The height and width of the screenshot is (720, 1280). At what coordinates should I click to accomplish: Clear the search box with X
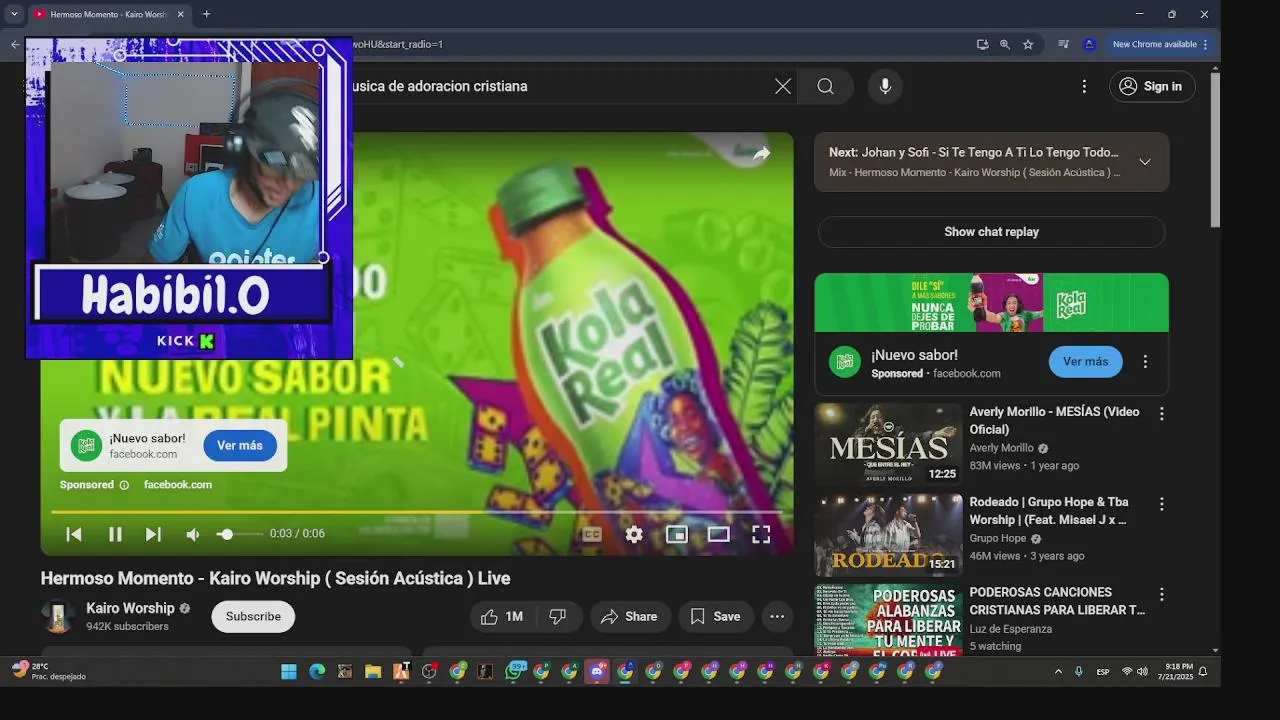click(783, 86)
